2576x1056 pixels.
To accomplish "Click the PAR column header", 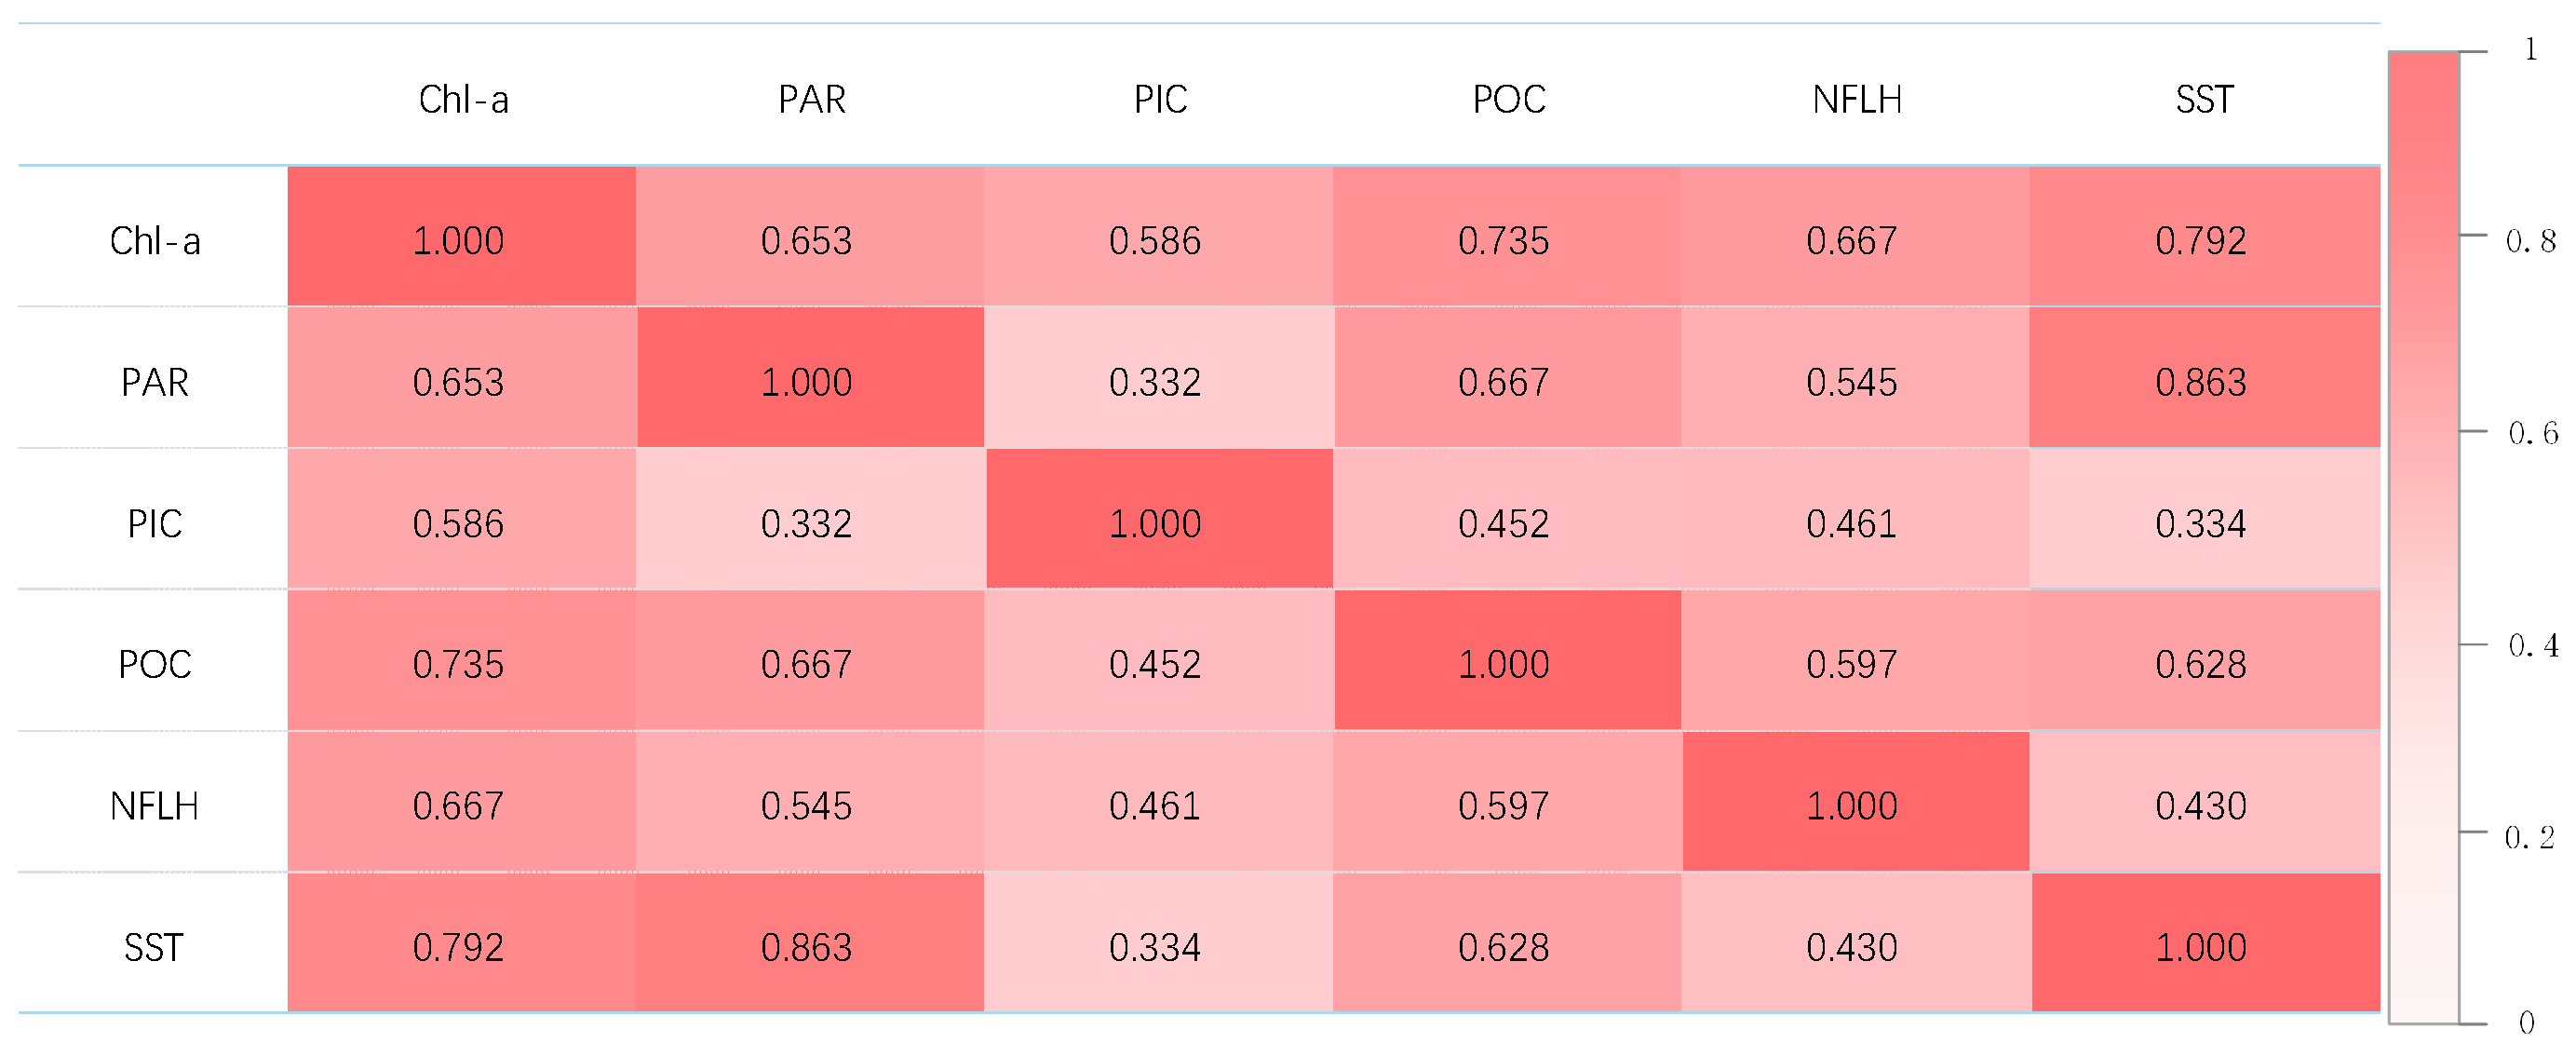I will coord(811,99).
